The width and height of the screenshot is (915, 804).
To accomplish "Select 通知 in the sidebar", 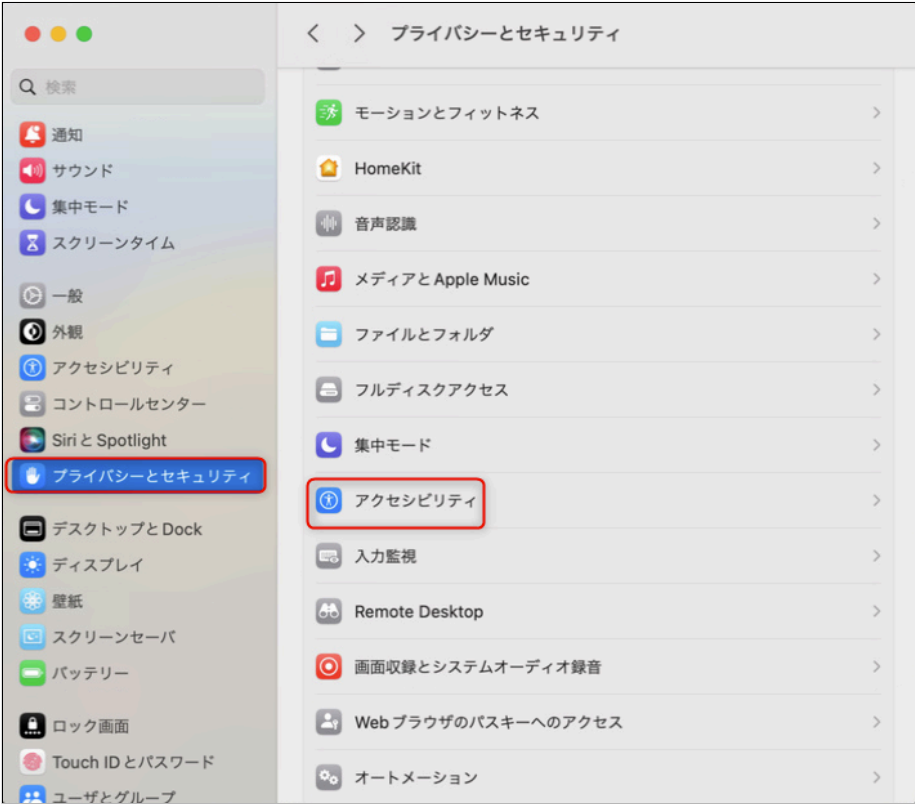I will [67, 135].
